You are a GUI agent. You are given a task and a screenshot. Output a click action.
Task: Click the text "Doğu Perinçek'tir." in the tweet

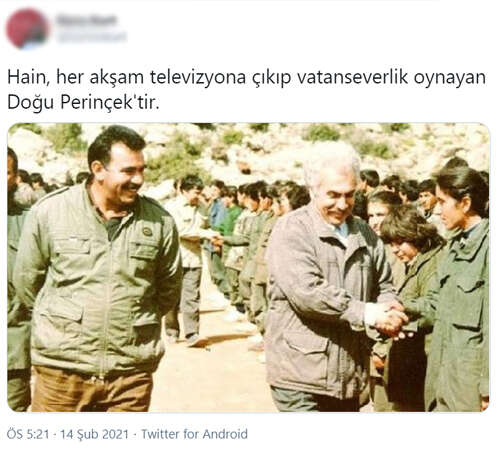84,103
